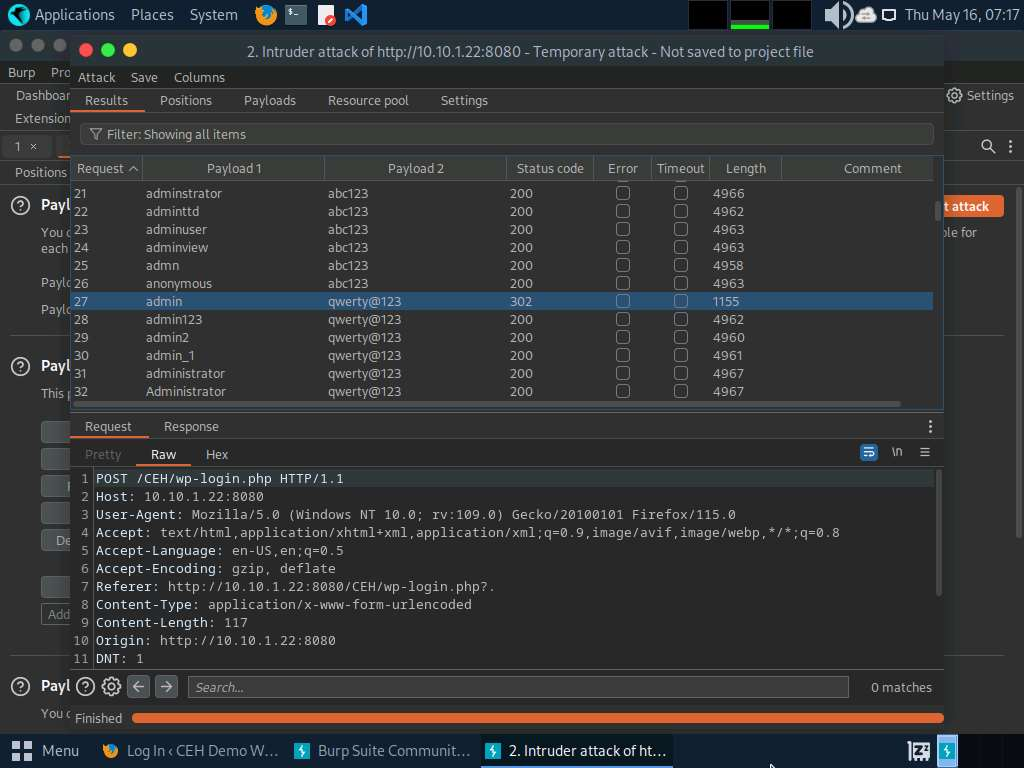
Task: Open Visual Studio Code from top panel
Action: pyautogui.click(x=356, y=14)
